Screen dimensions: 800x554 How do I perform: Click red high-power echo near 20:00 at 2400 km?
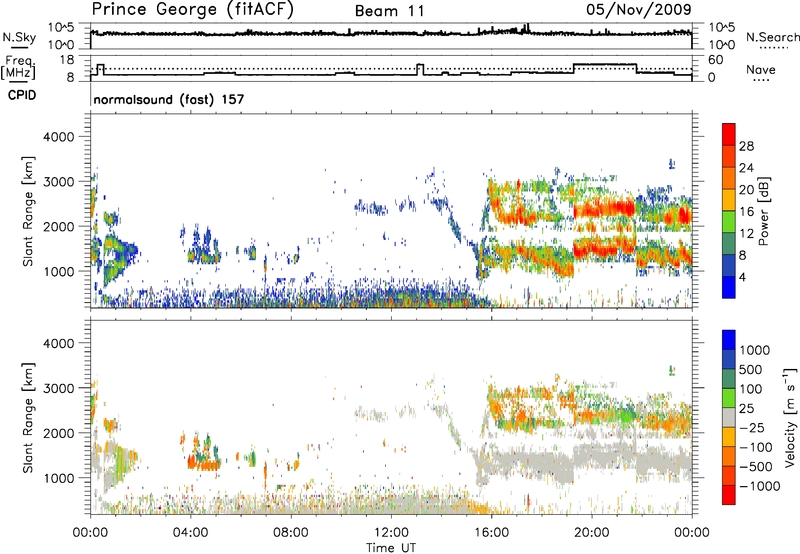click(605, 209)
